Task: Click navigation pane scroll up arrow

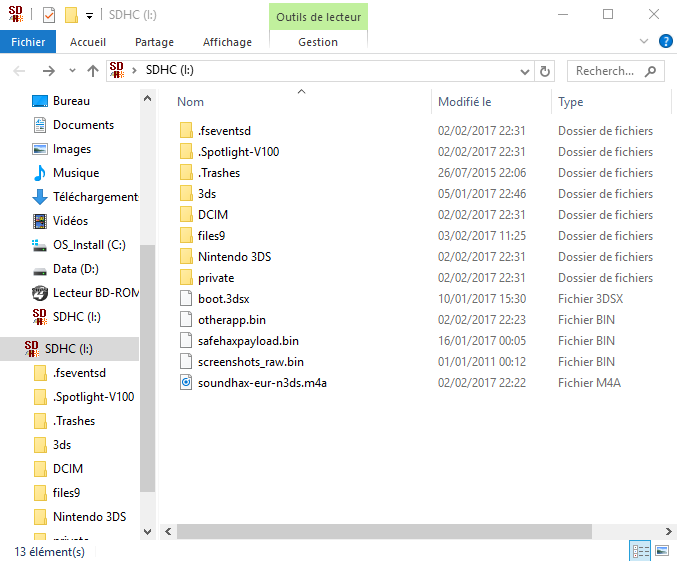Action: coord(147,99)
